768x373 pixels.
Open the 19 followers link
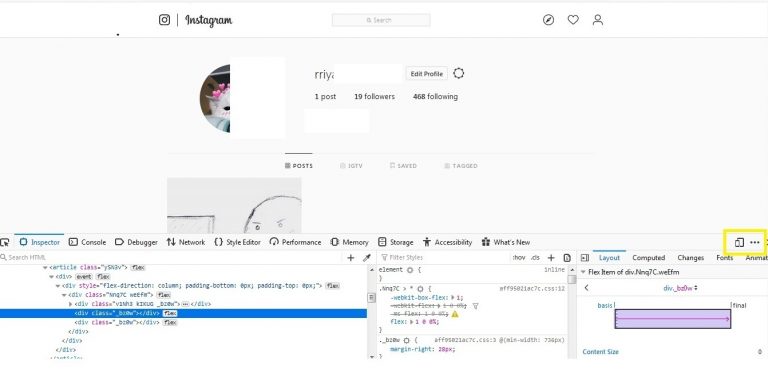(375, 97)
